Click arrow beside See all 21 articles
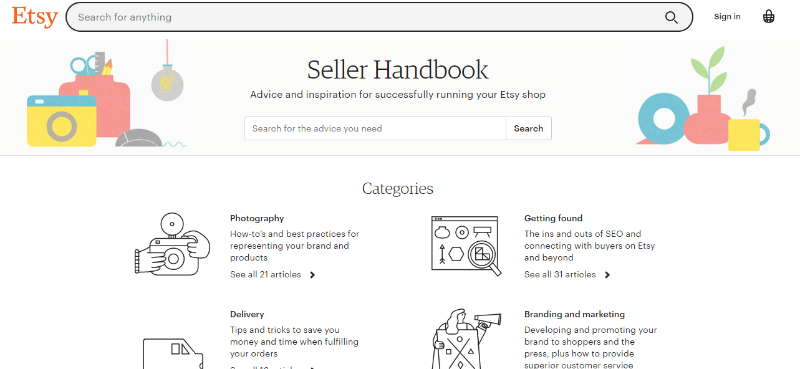The width and height of the screenshot is (800, 369). (x=312, y=275)
